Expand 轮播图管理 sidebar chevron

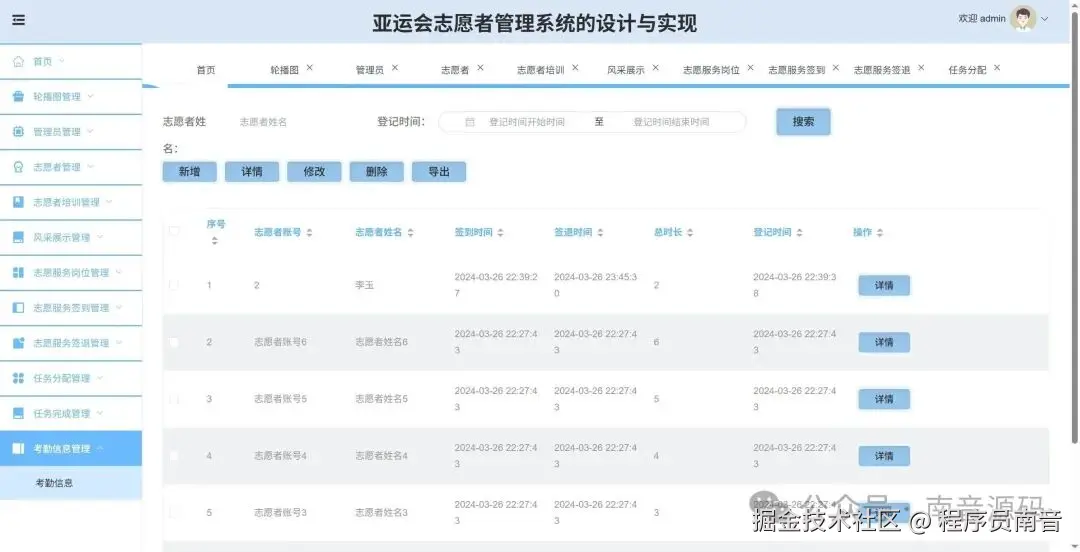point(90,96)
